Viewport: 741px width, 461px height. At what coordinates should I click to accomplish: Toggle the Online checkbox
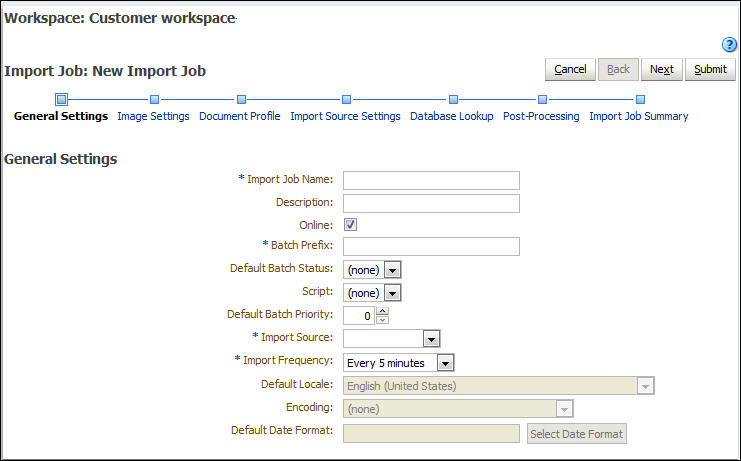(x=350, y=225)
